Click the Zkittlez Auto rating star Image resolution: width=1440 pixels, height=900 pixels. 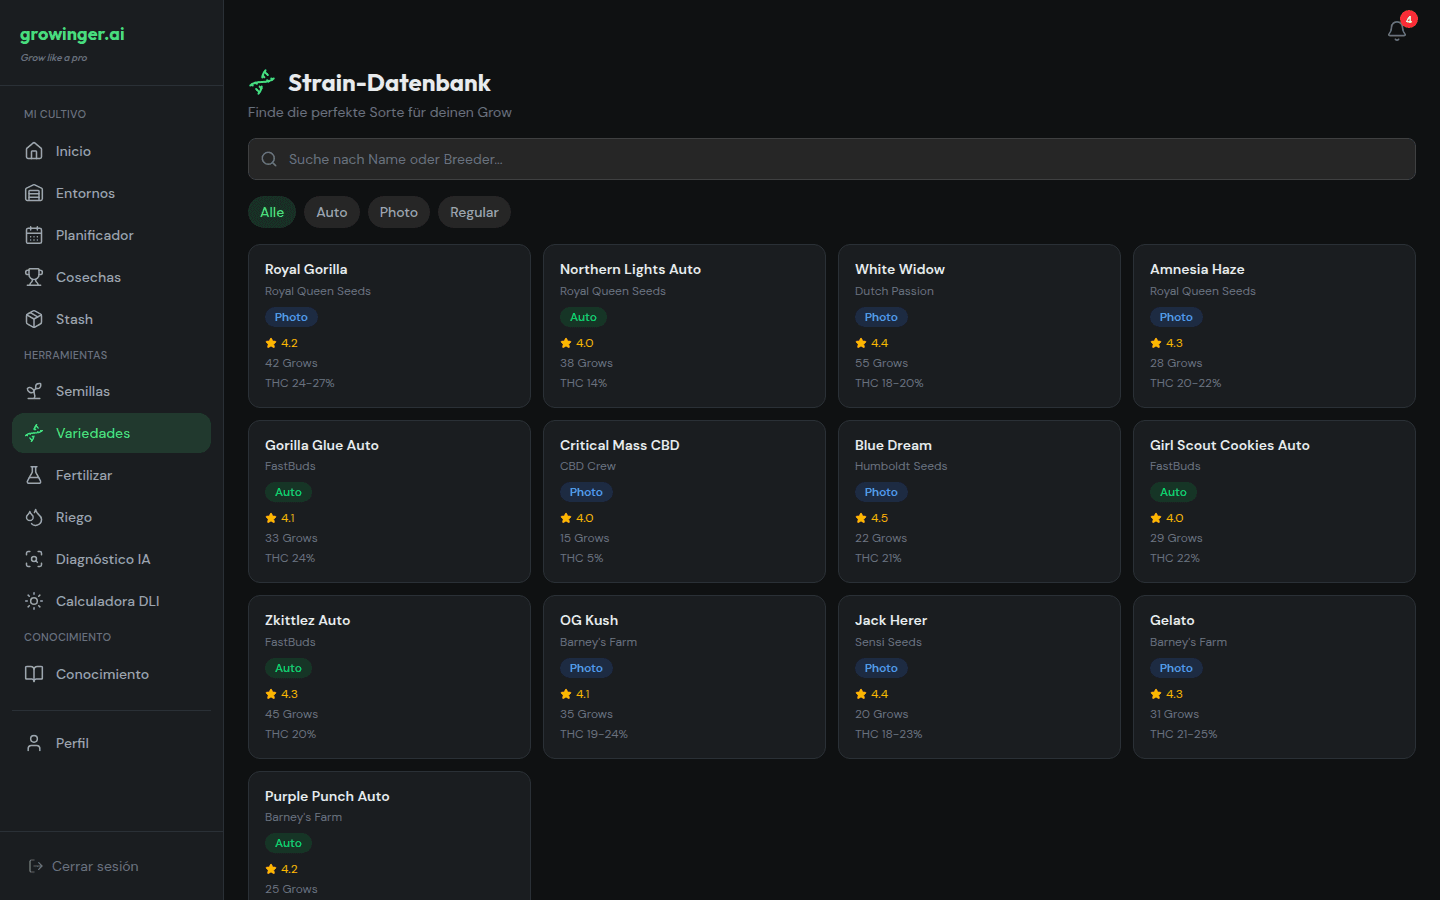pyautogui.click(x=271, y=694)
